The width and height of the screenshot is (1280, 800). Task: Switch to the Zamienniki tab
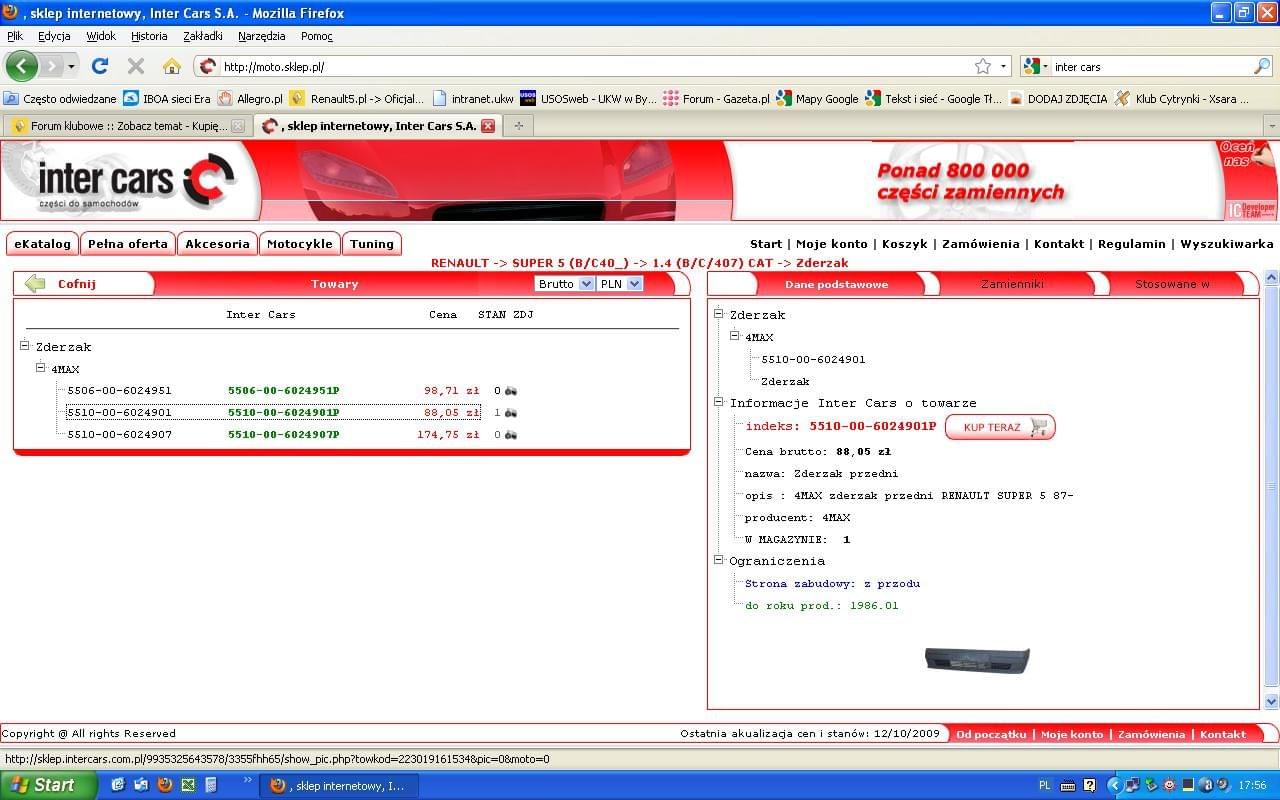1011,284
